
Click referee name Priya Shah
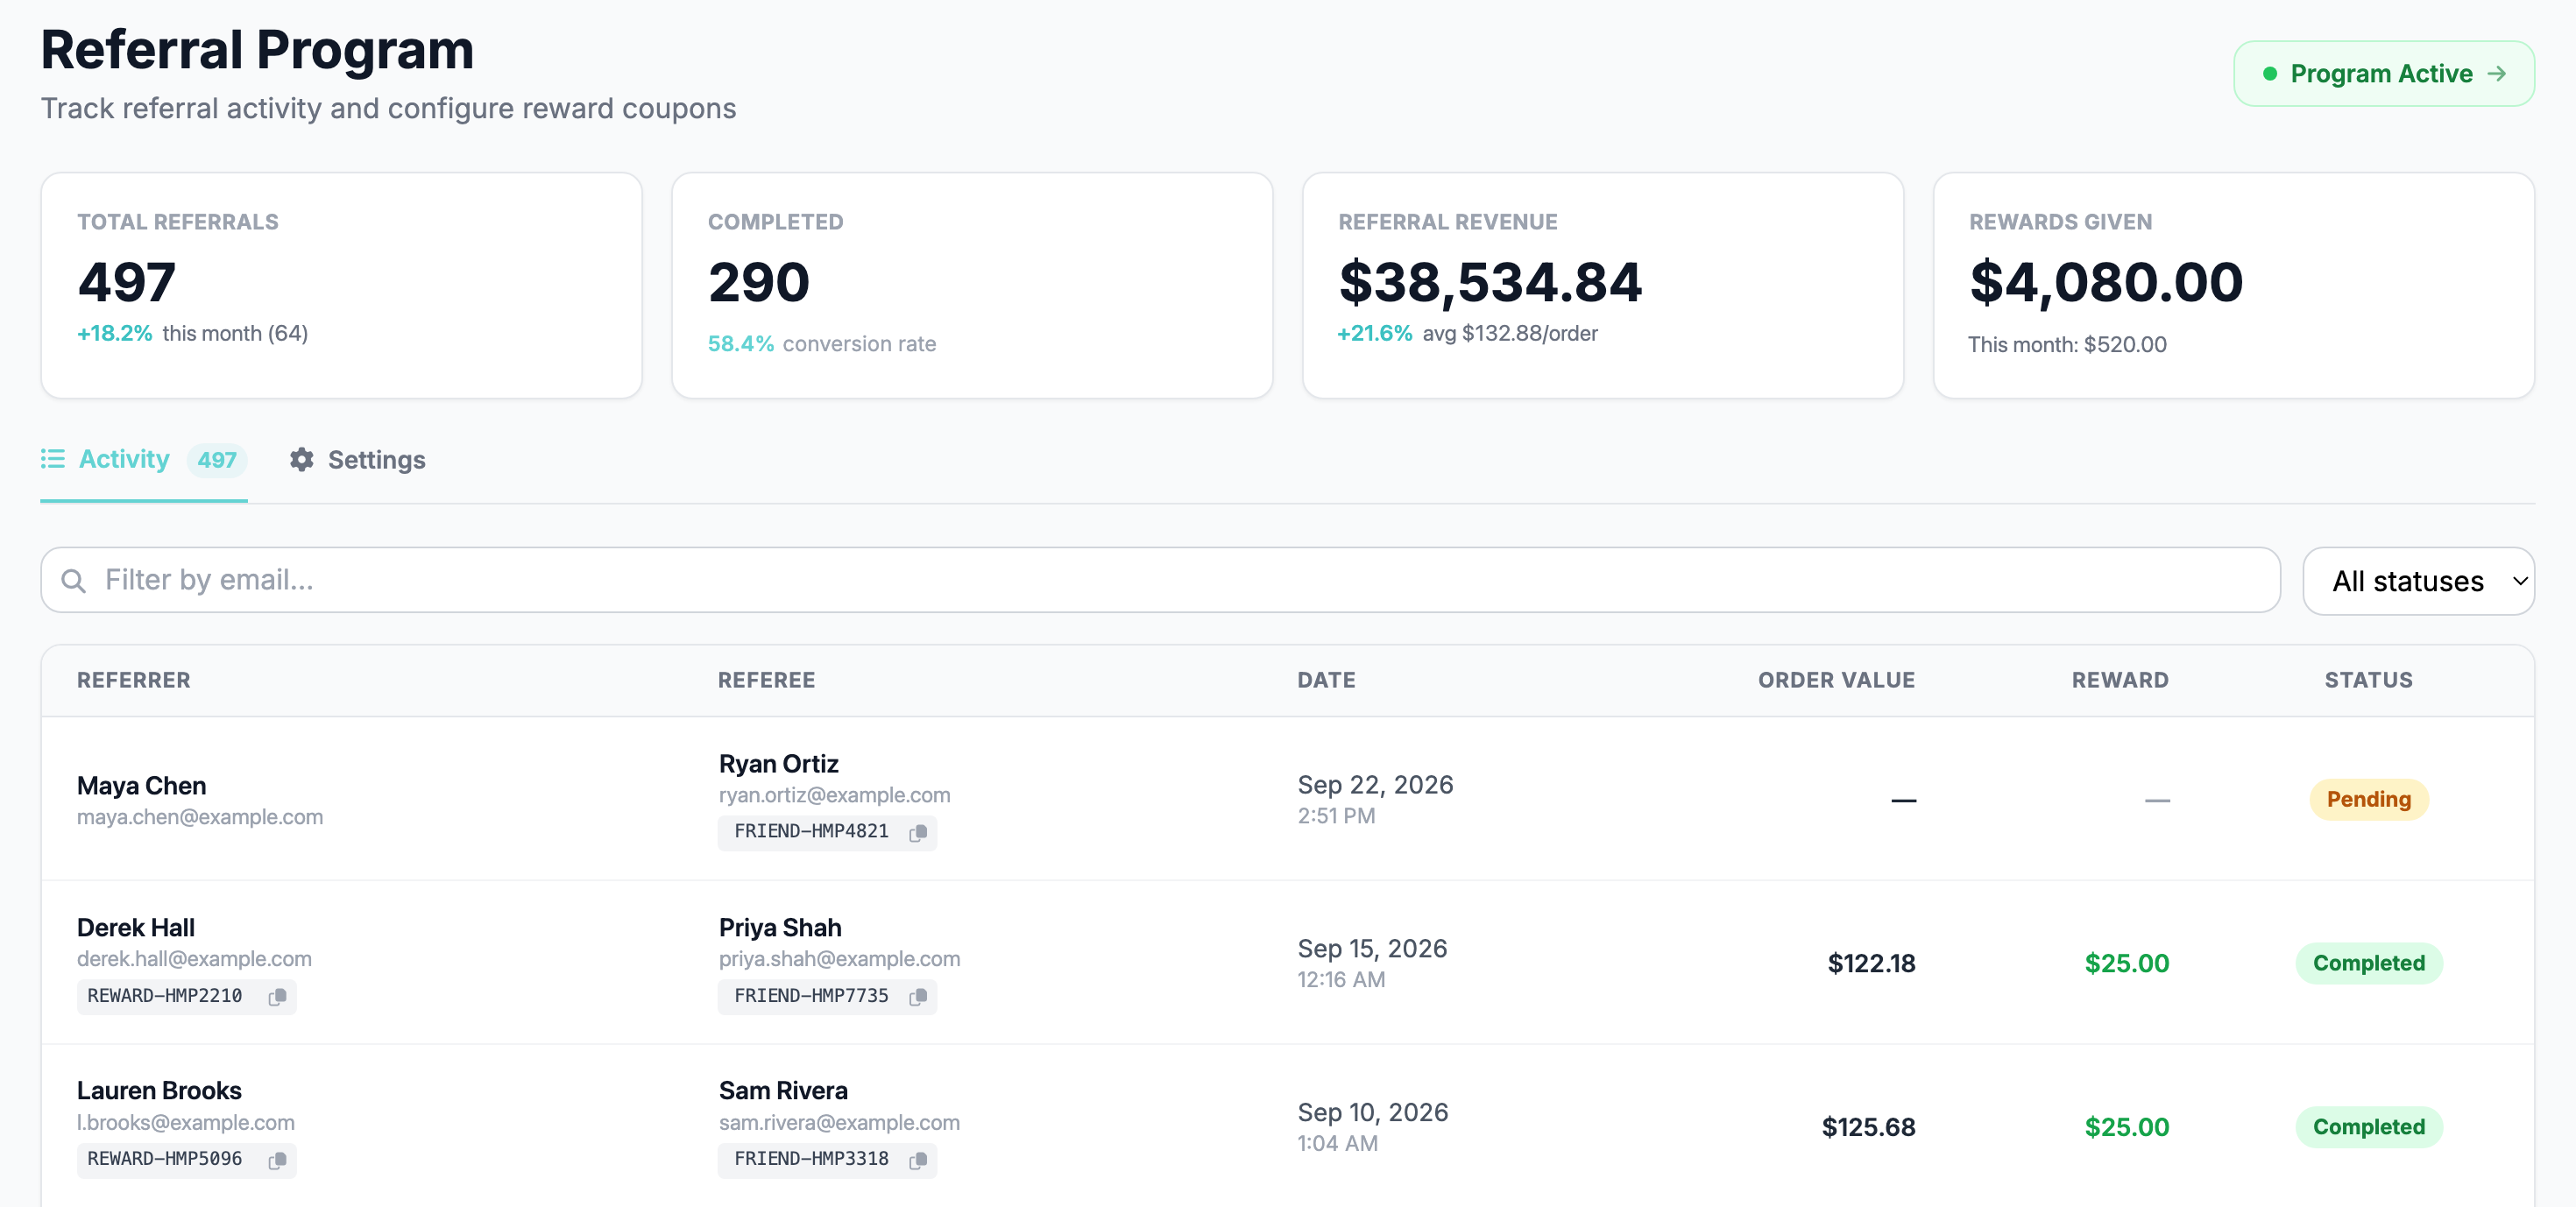(779, 928)
